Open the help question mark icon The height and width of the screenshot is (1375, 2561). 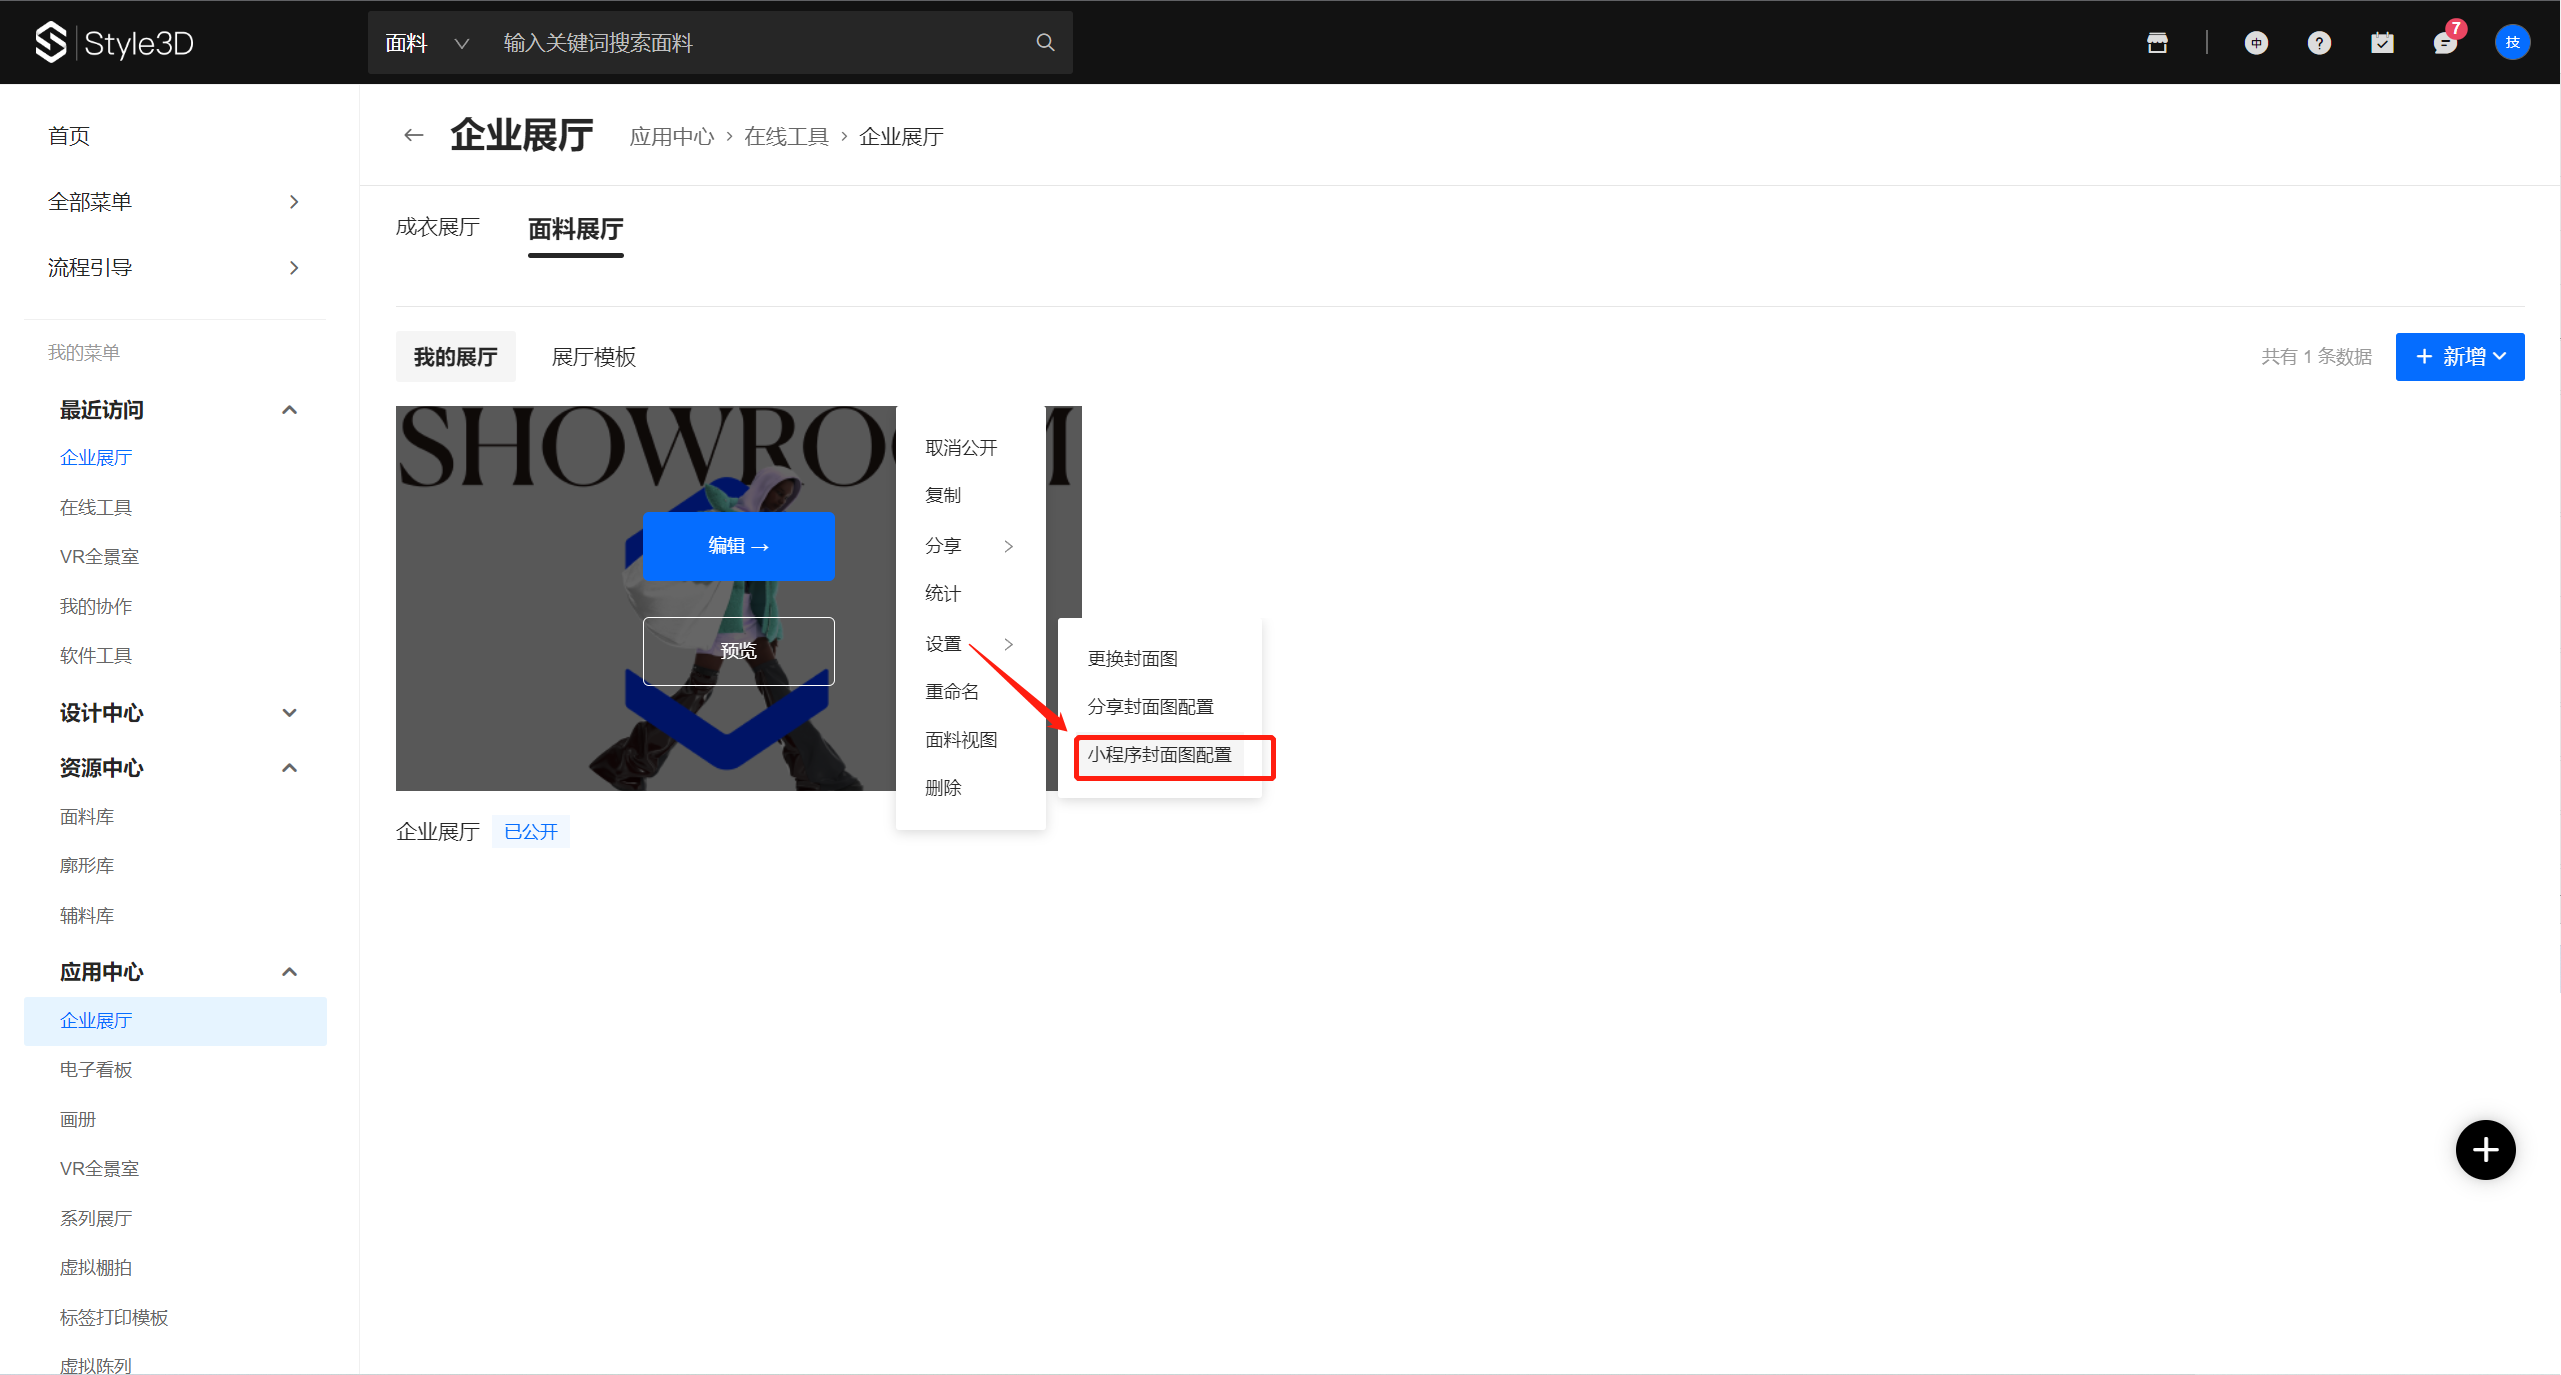2319,43
